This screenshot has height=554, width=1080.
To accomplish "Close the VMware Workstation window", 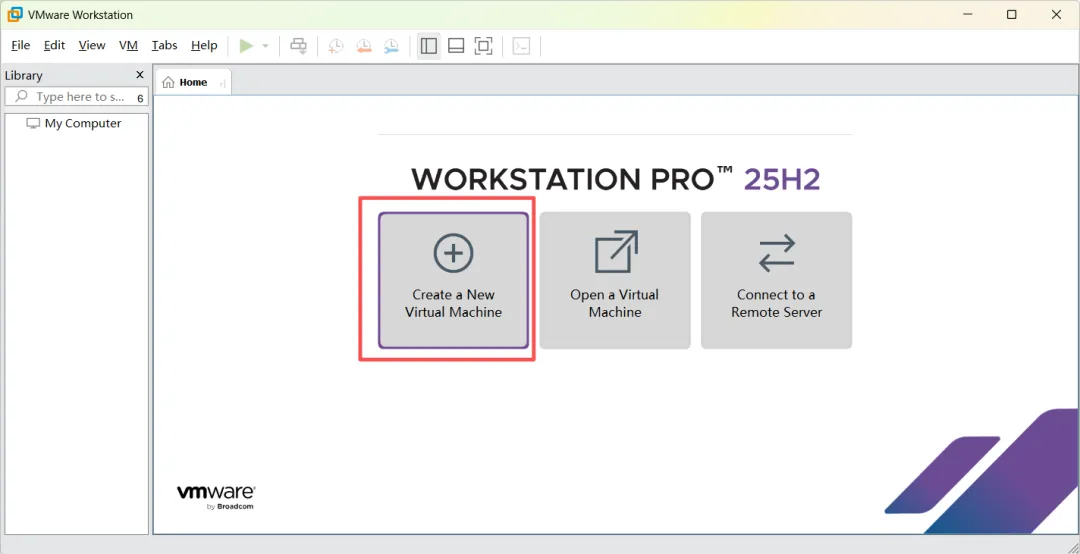I will (1055, 14).
